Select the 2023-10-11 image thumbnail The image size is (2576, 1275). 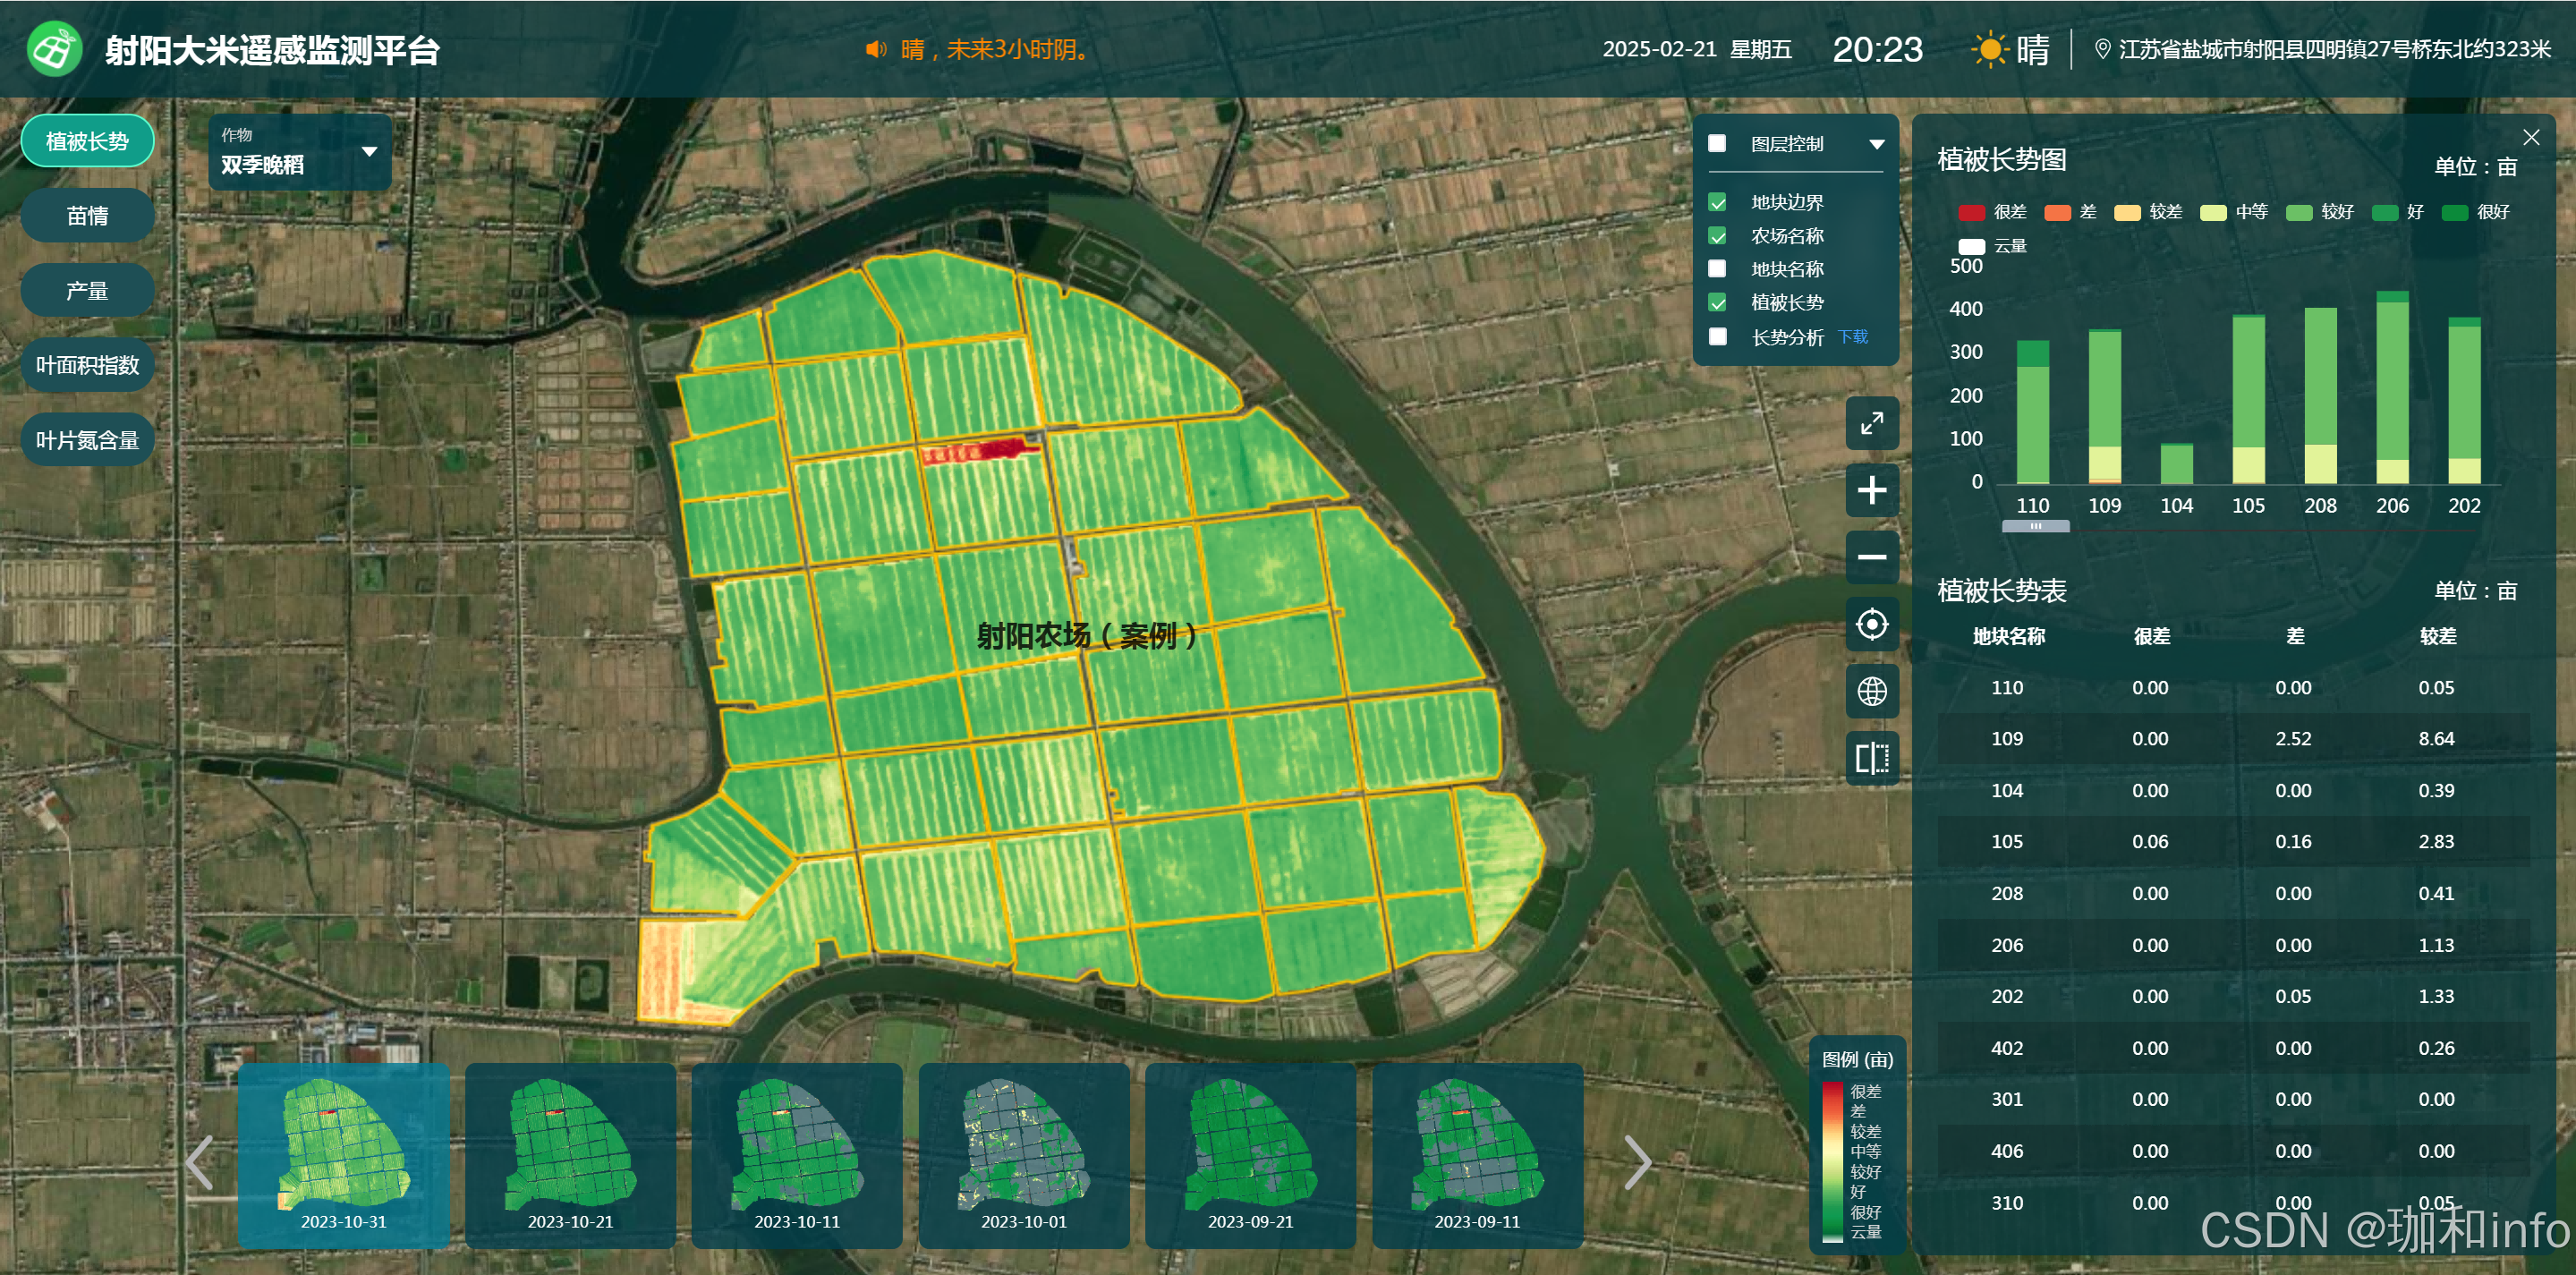[796, 1155]
